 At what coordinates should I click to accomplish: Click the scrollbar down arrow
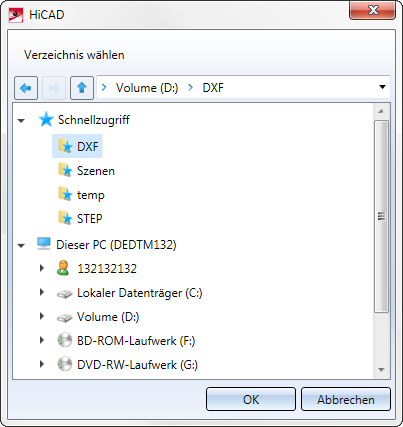pyautogui.click(x=382, y=370)
